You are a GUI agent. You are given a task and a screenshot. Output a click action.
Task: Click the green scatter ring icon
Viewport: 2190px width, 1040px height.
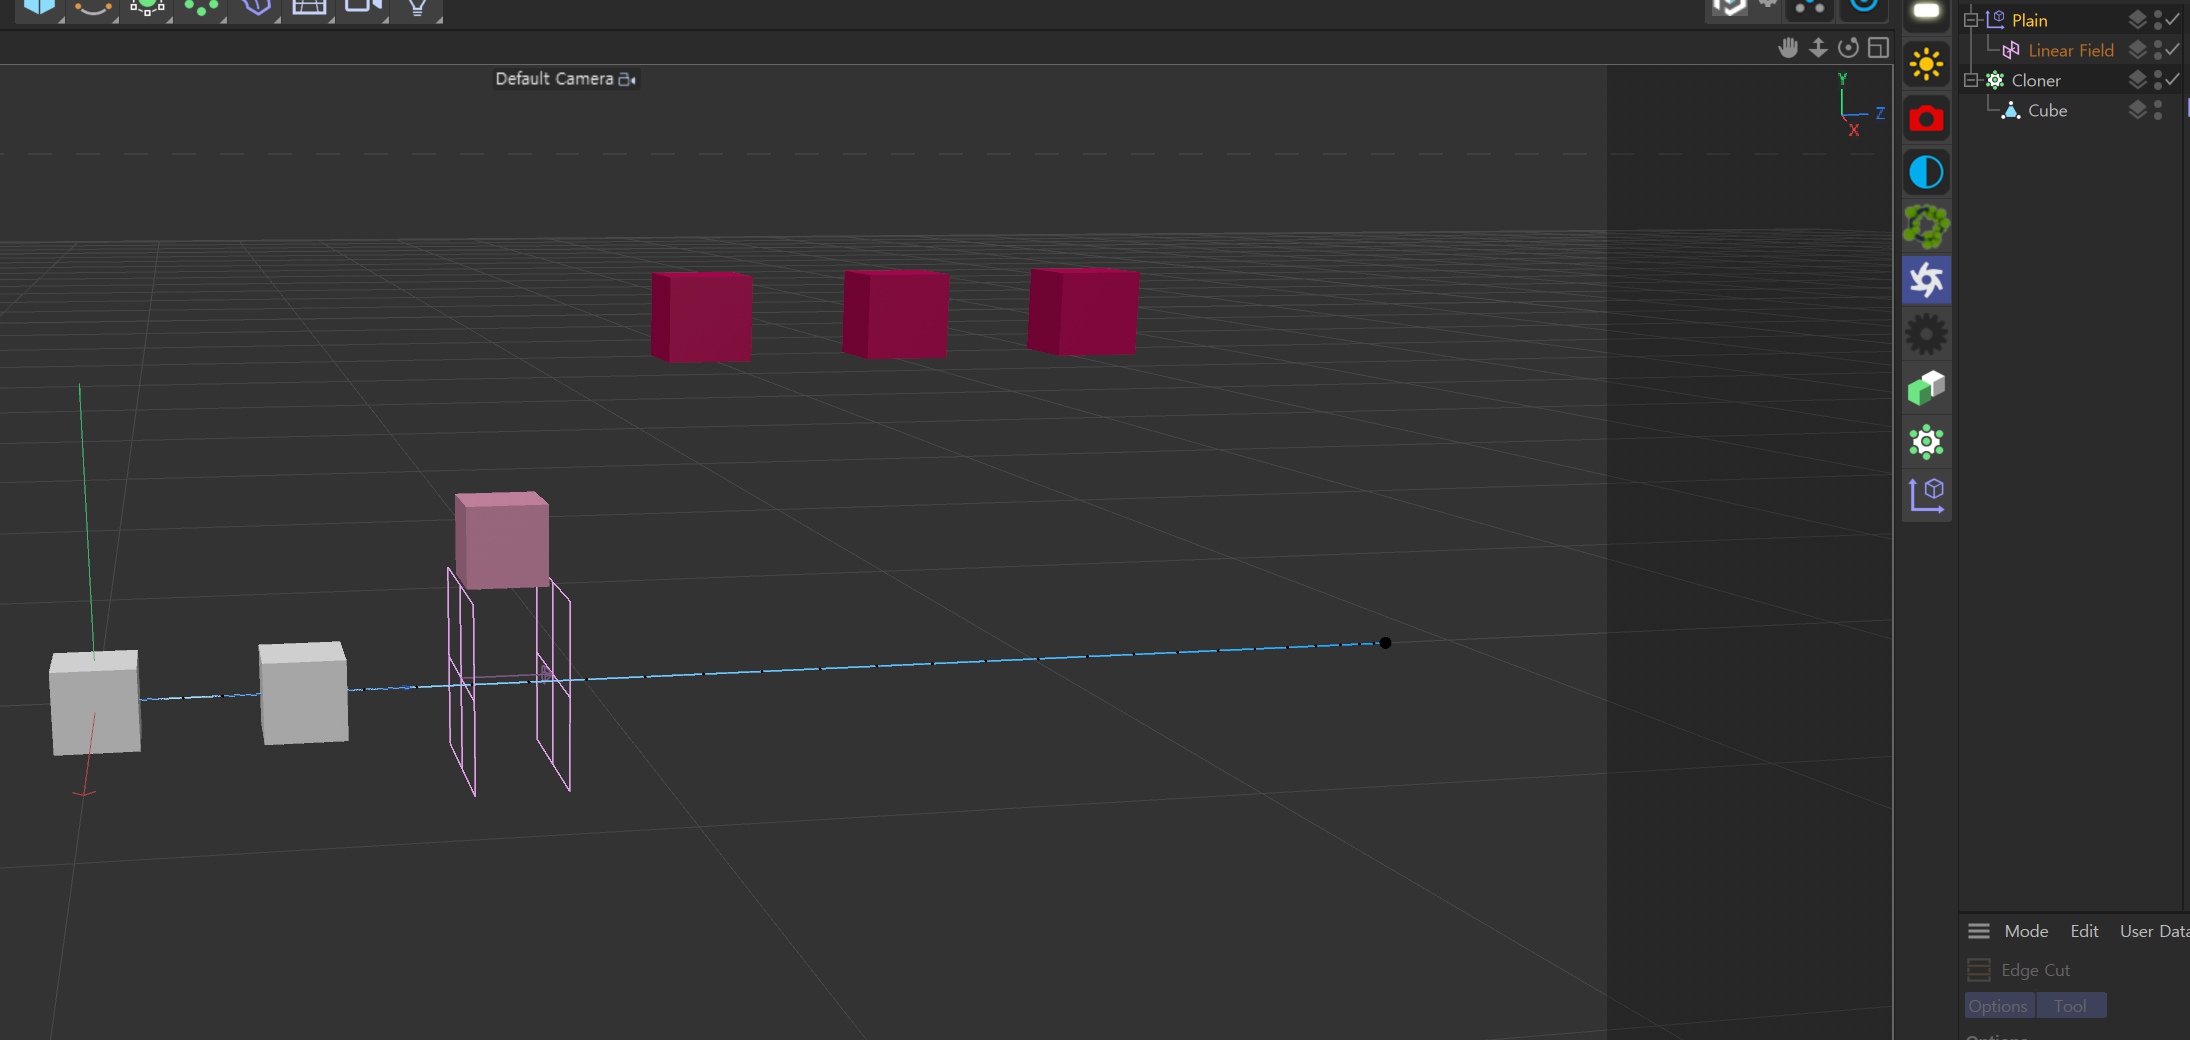tap(1926, 227)
